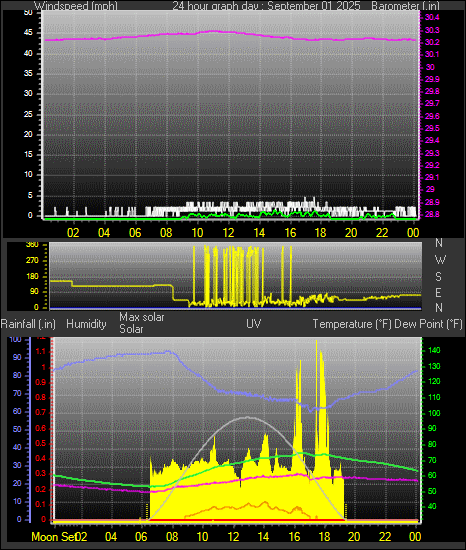Click the '20' hour label under the solar chart
This screenshot has width=466, height=550.
(x=354, y=537)
